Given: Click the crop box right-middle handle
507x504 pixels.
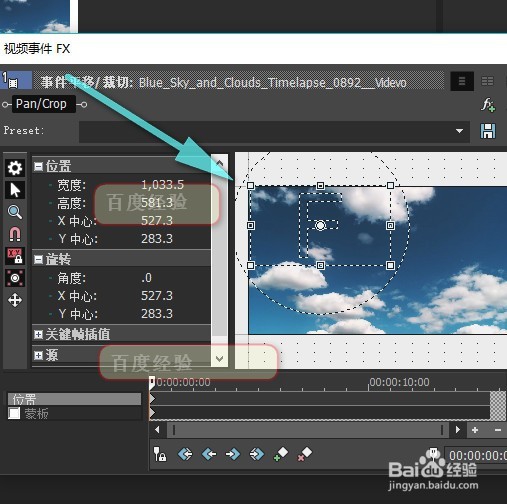Looking at the screenshot, I should pyautogui.click(x=390, y=225).
